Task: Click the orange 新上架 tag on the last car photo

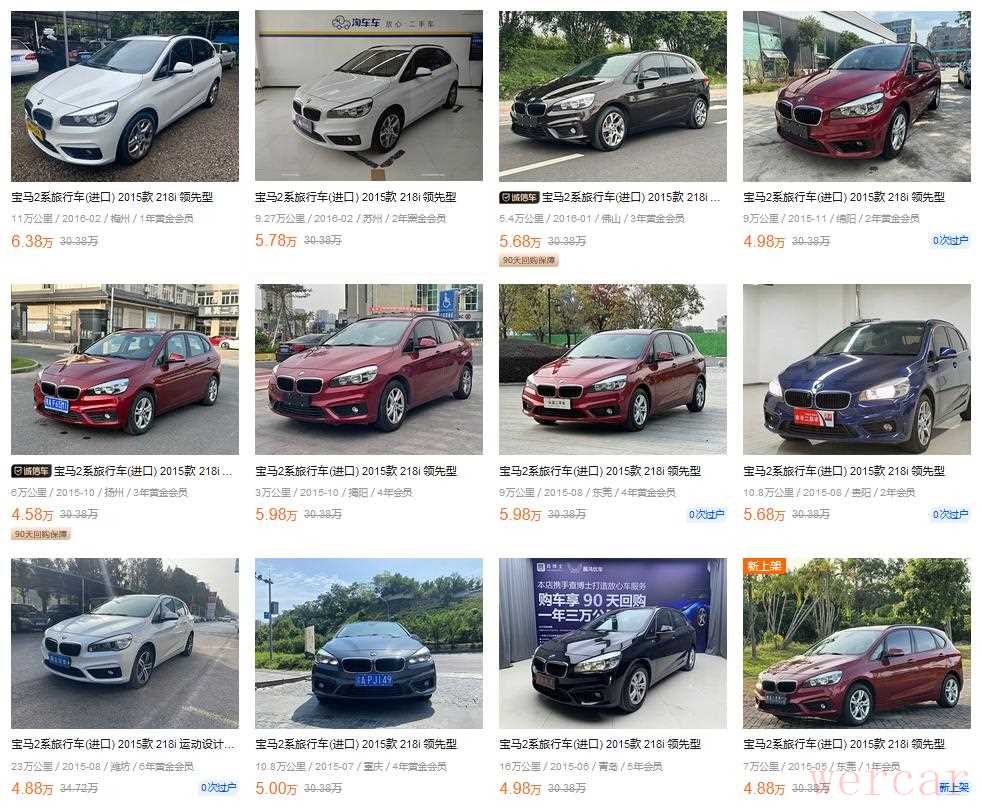Action: (x=764, y=566)
